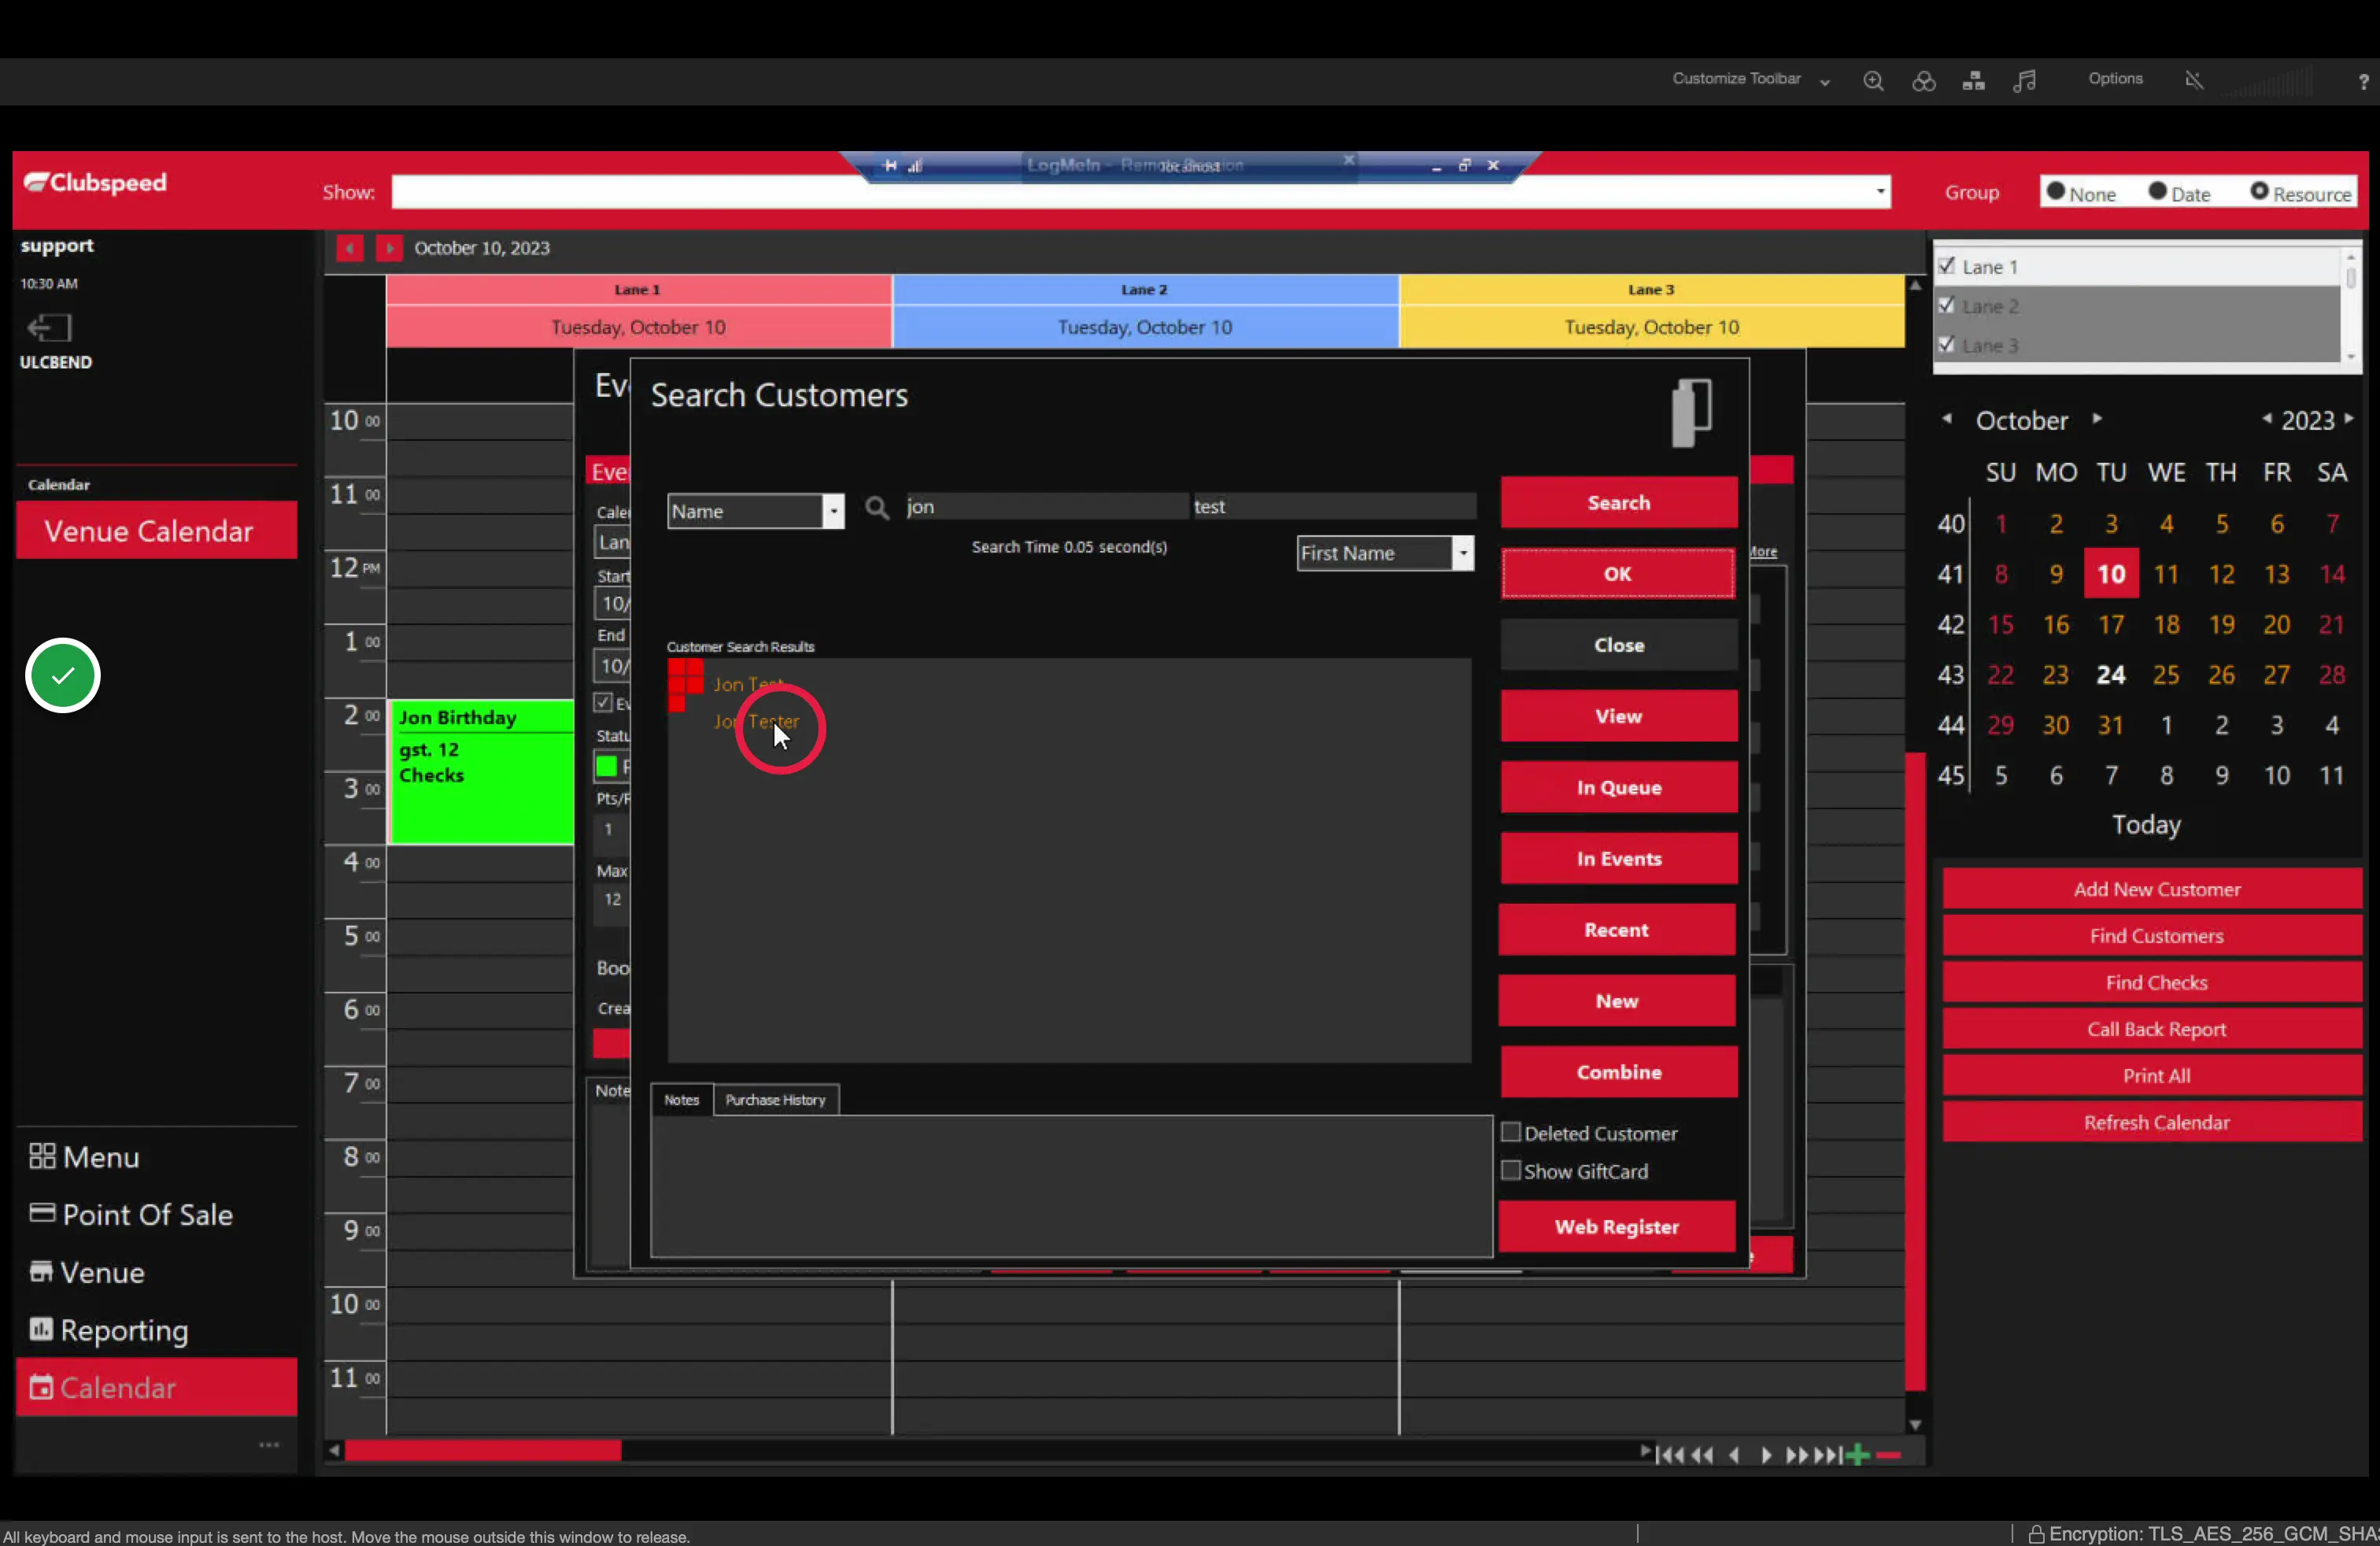Click the zoom magnifier icon in top toolbar
The height and width of the screenshot is (1546, 2380).
1873,81
